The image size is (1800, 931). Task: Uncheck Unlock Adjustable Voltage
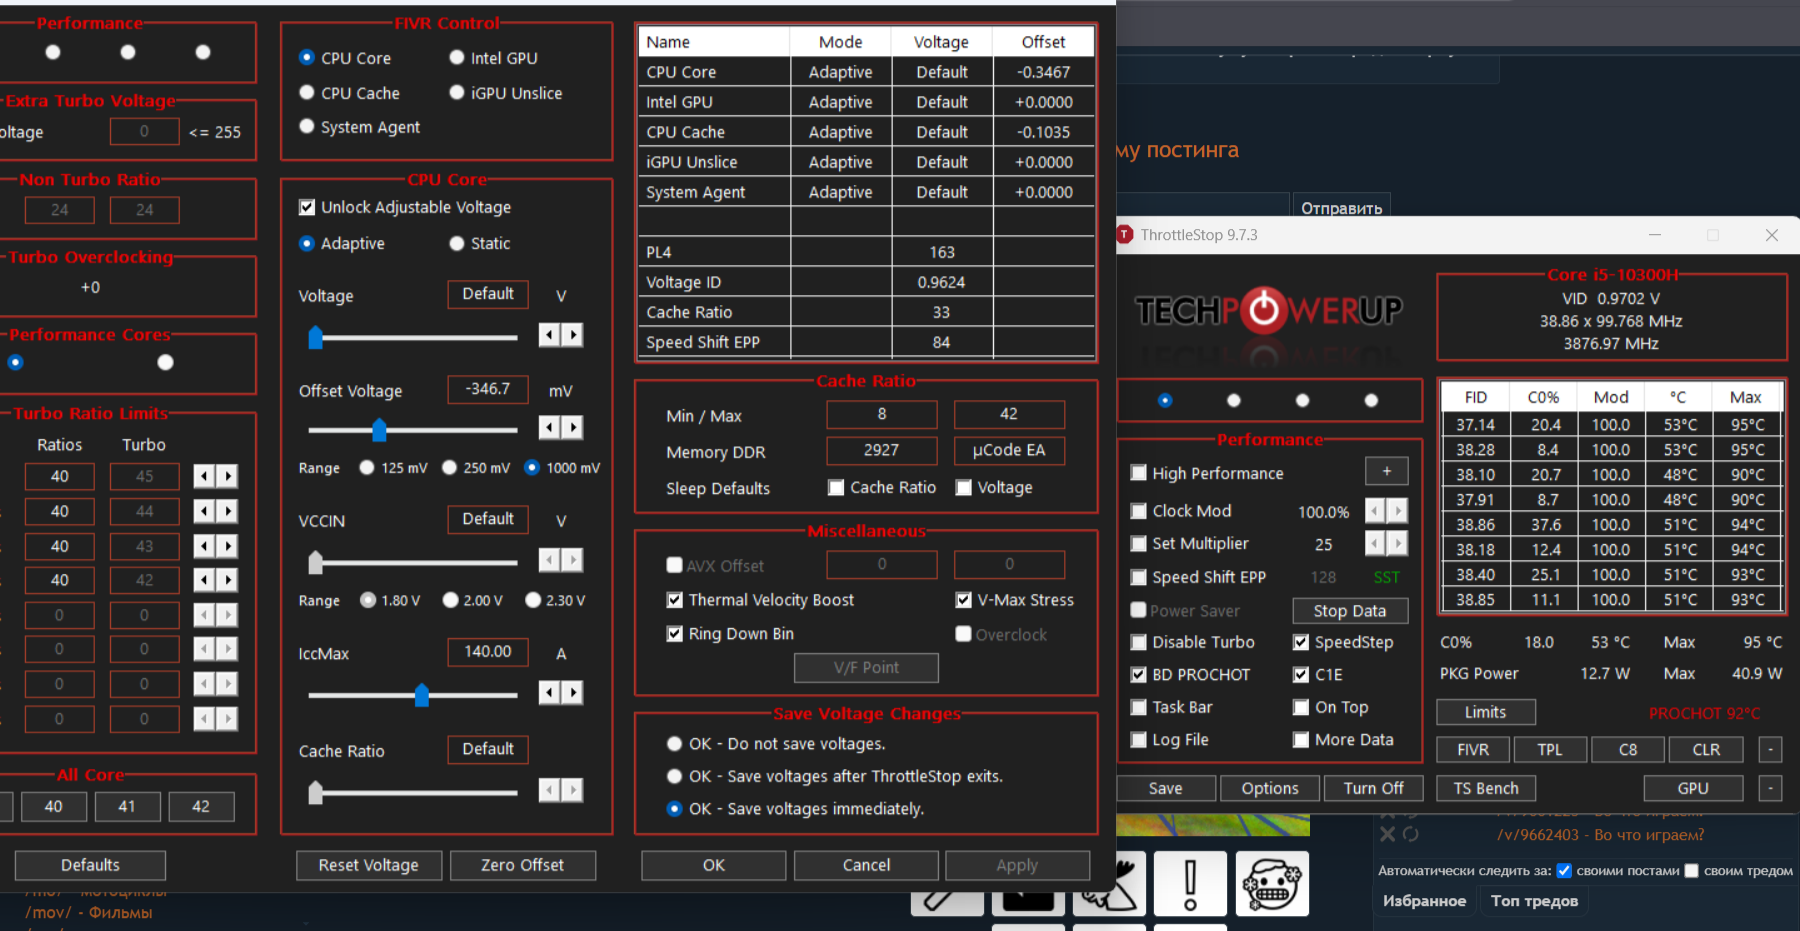307,207
